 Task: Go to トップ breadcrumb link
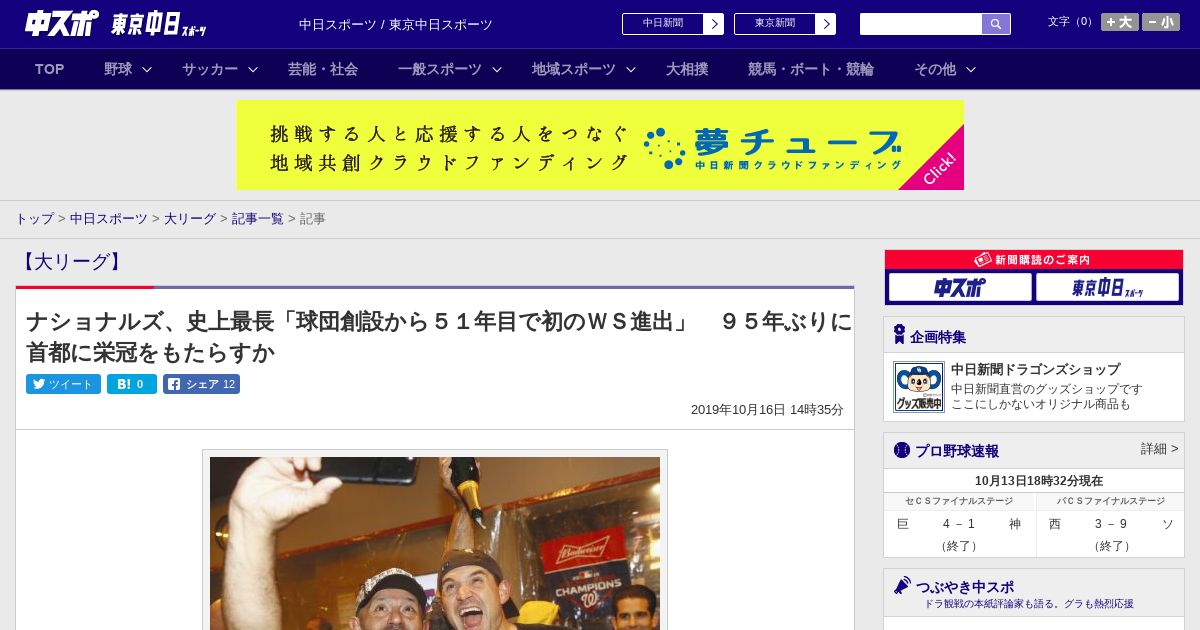pos(34,218)
